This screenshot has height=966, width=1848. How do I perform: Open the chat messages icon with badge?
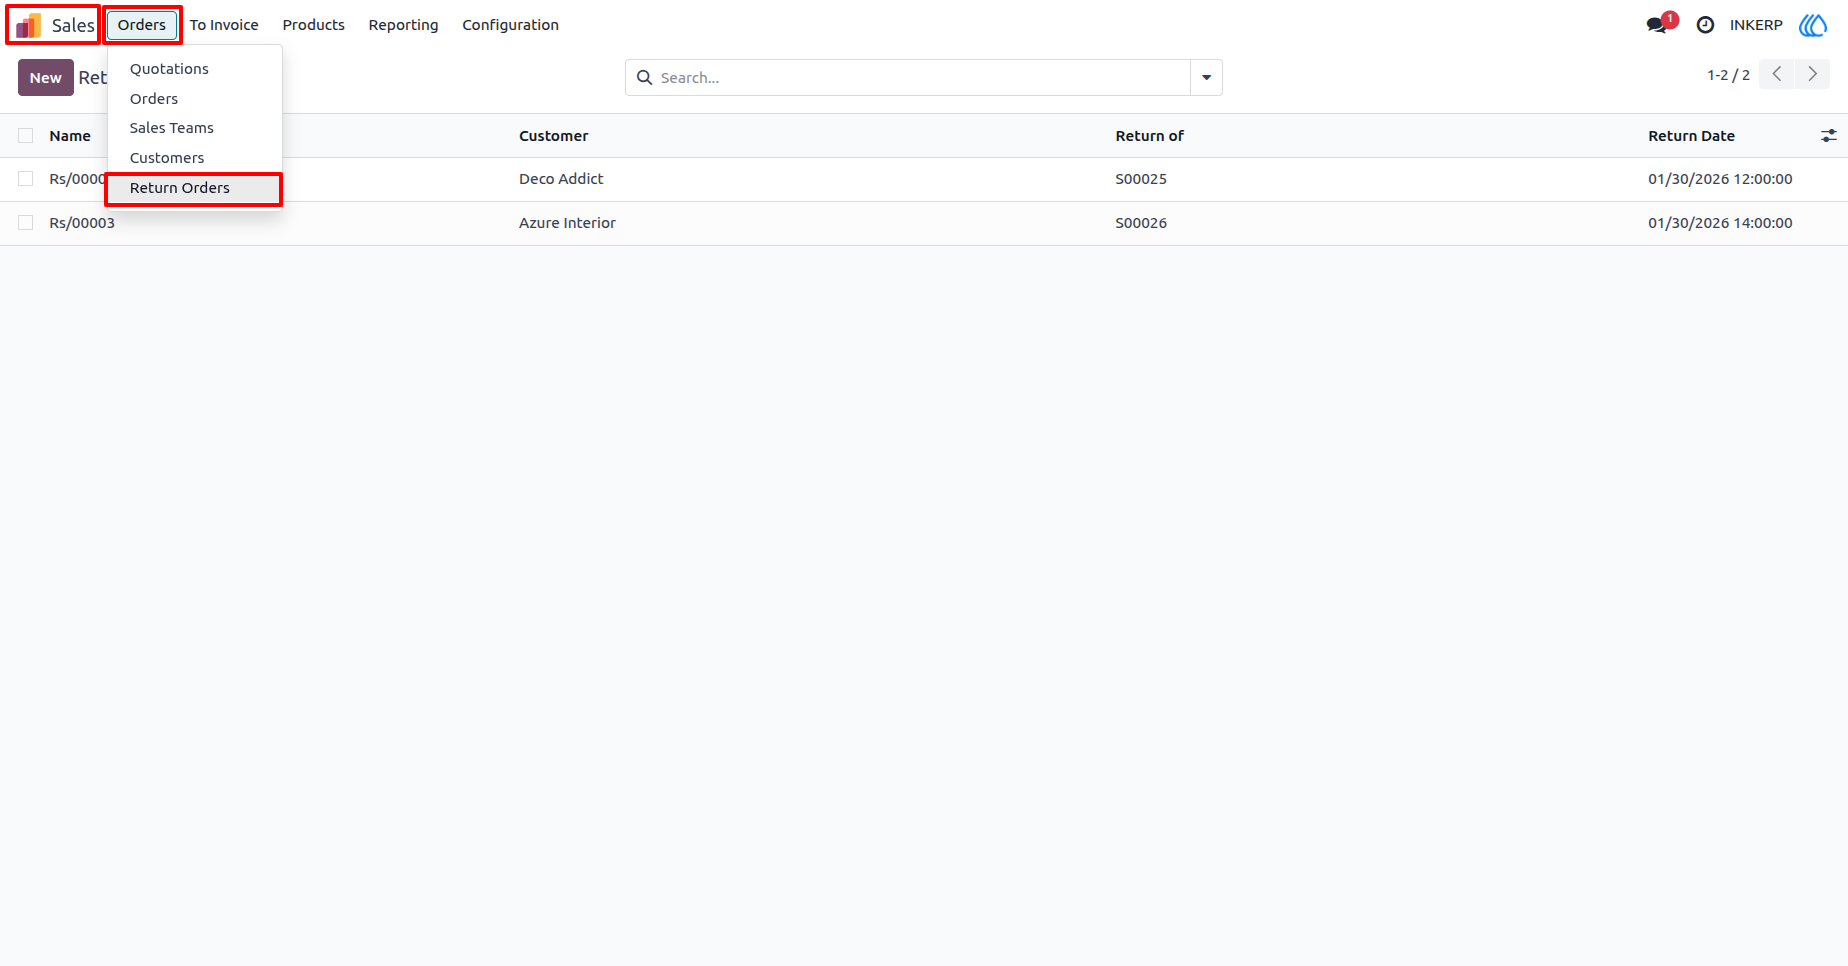(1660, 24)
